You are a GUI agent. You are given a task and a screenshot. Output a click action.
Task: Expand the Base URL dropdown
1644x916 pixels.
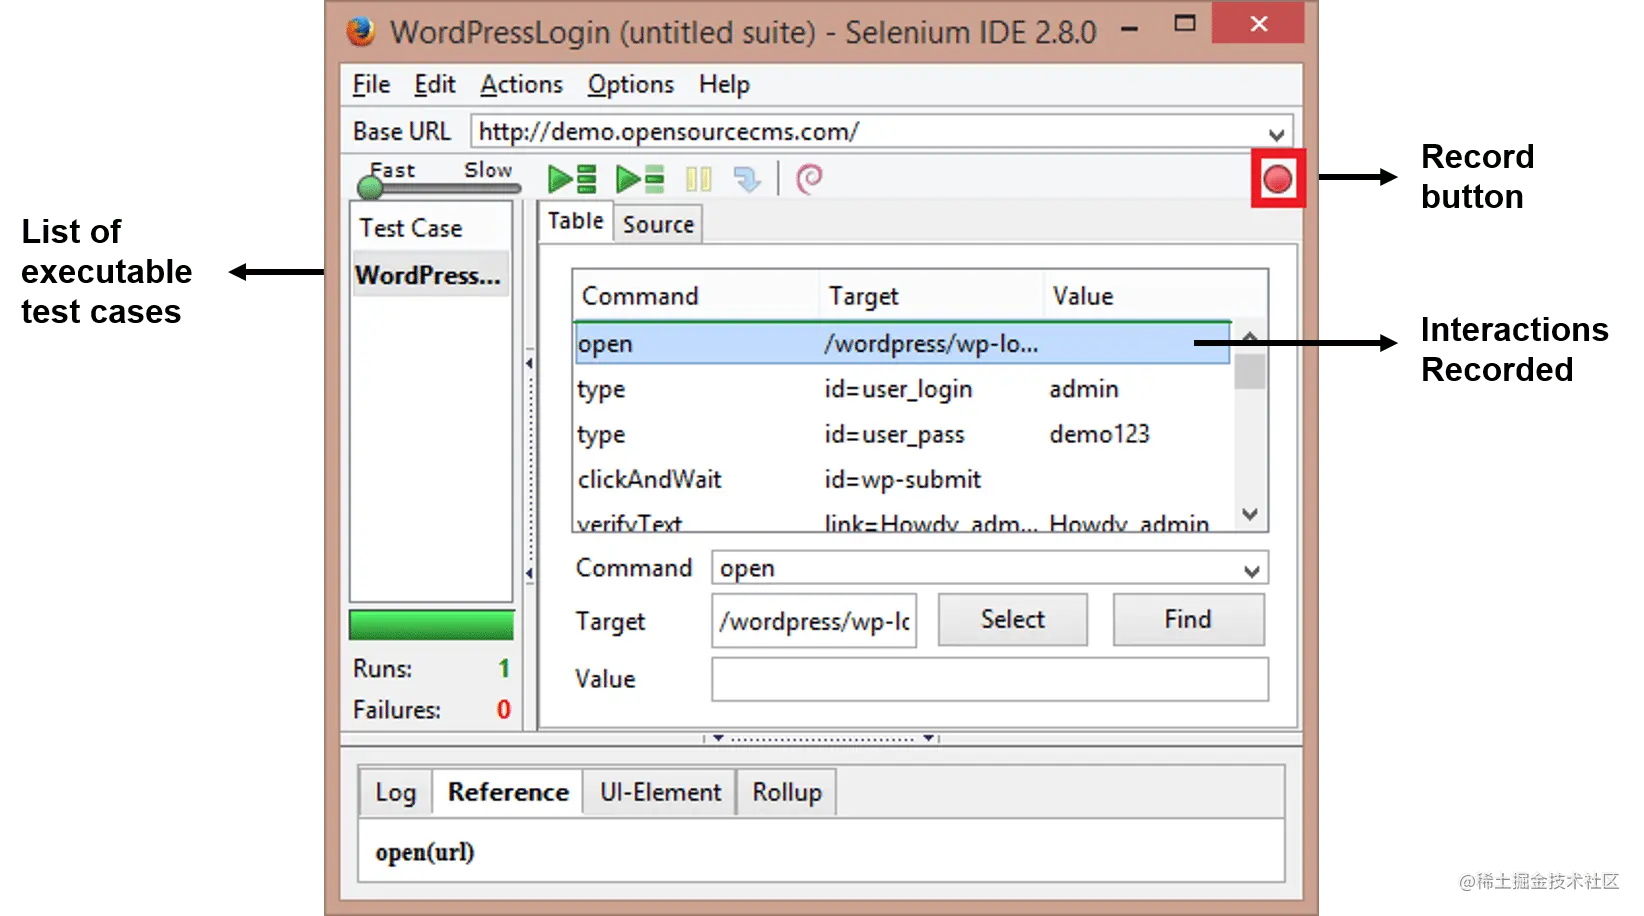pyautogui.click(x=1276, y=133)
